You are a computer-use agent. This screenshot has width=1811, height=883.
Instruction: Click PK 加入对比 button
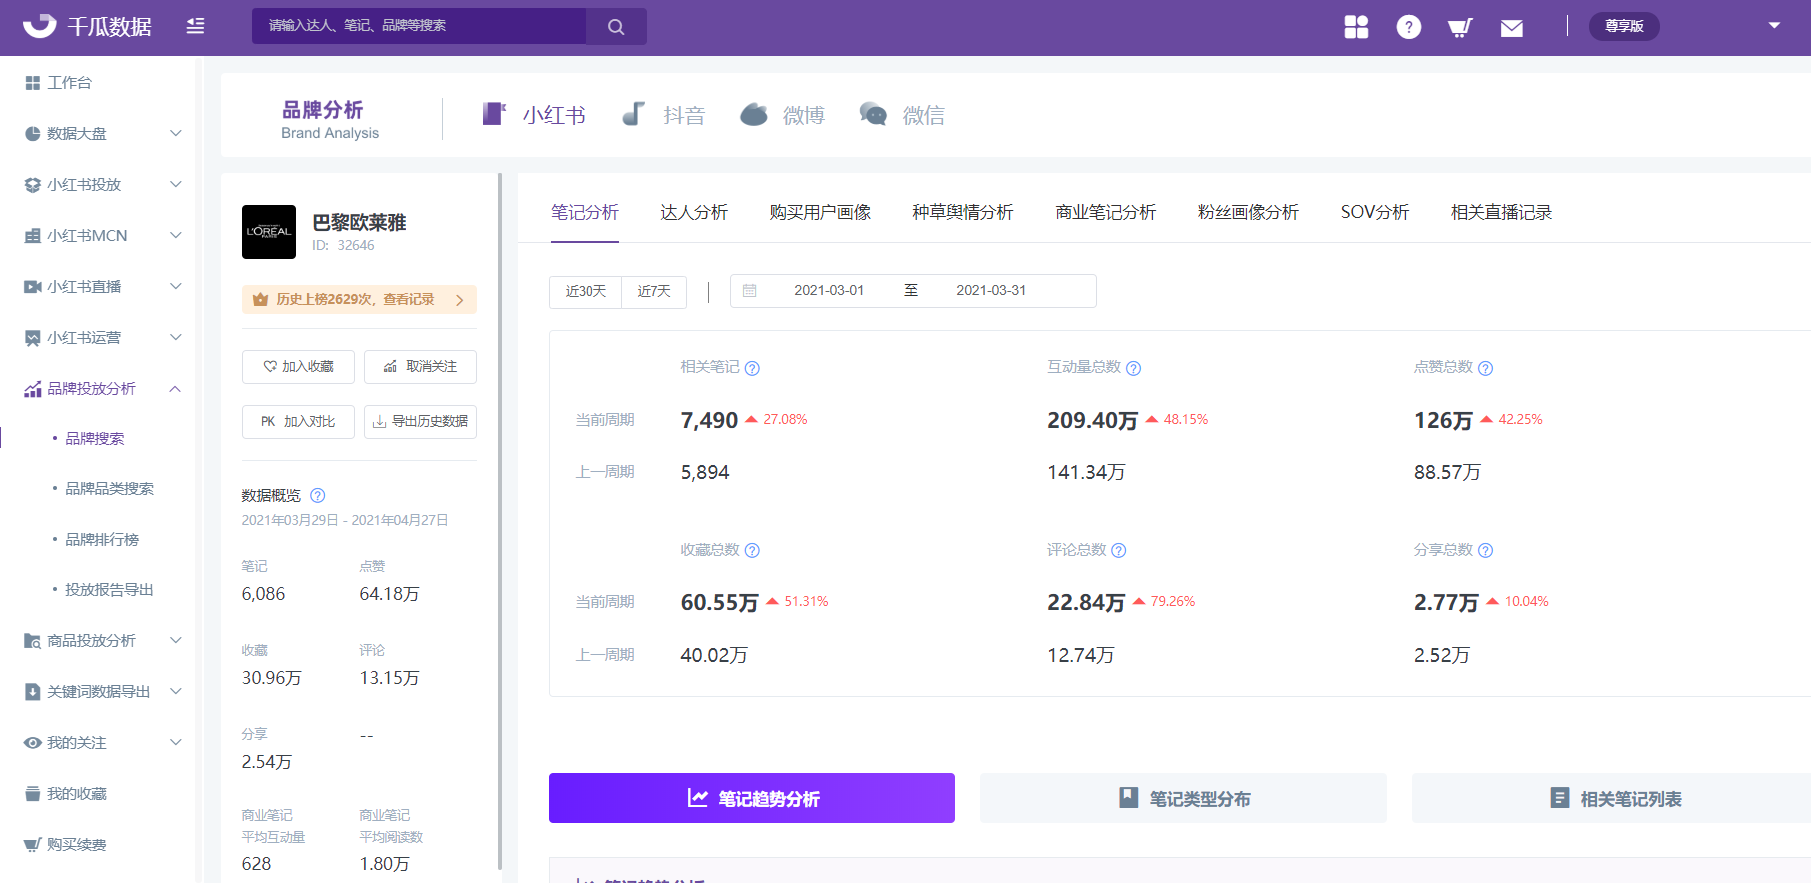298,422
